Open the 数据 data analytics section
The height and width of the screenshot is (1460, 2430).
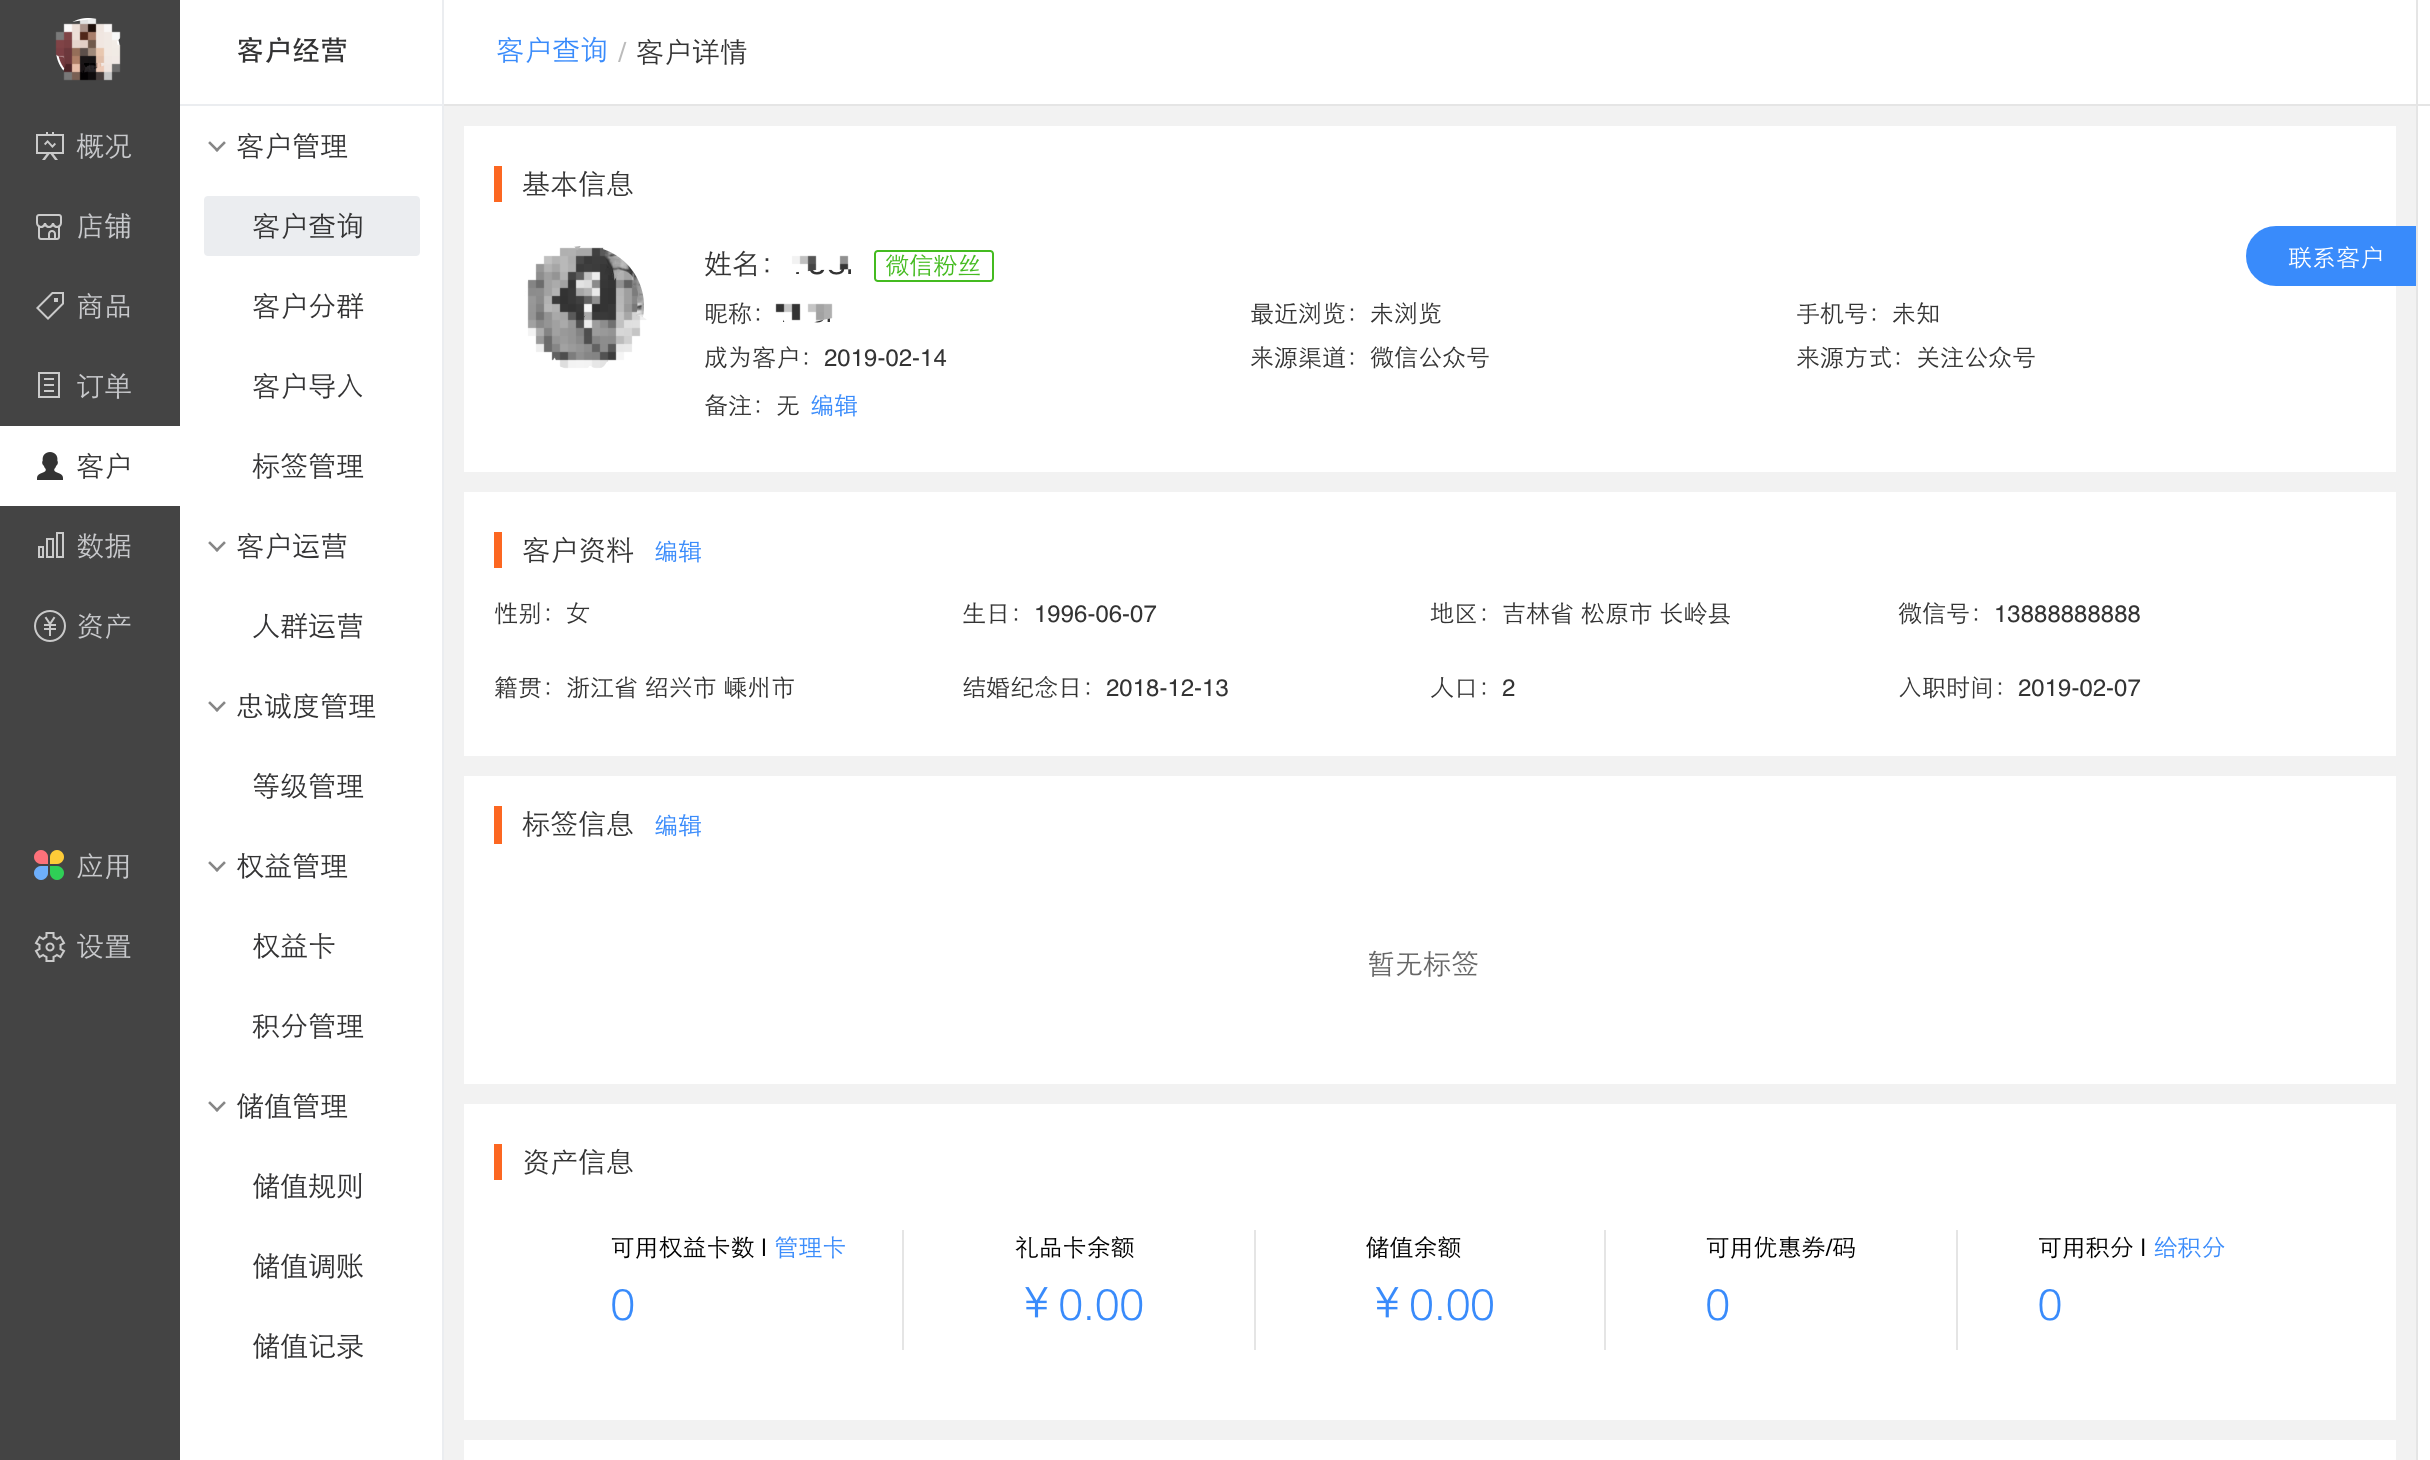click(x=90, y=546)
